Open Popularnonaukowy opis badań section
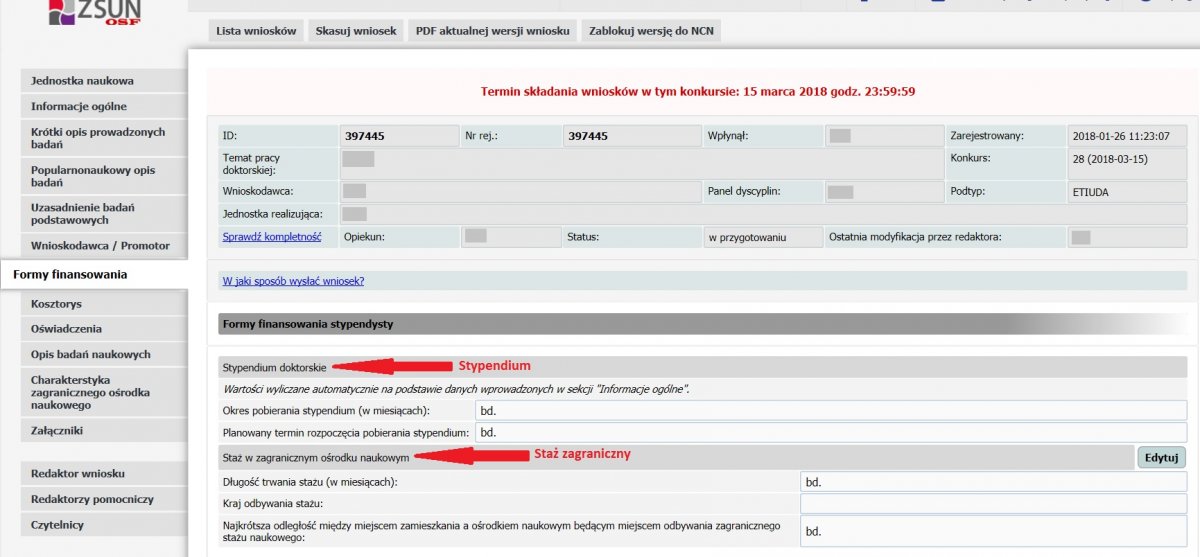Screen dimensions: 1200x557 pyautogui.click(x=93, y=176)
